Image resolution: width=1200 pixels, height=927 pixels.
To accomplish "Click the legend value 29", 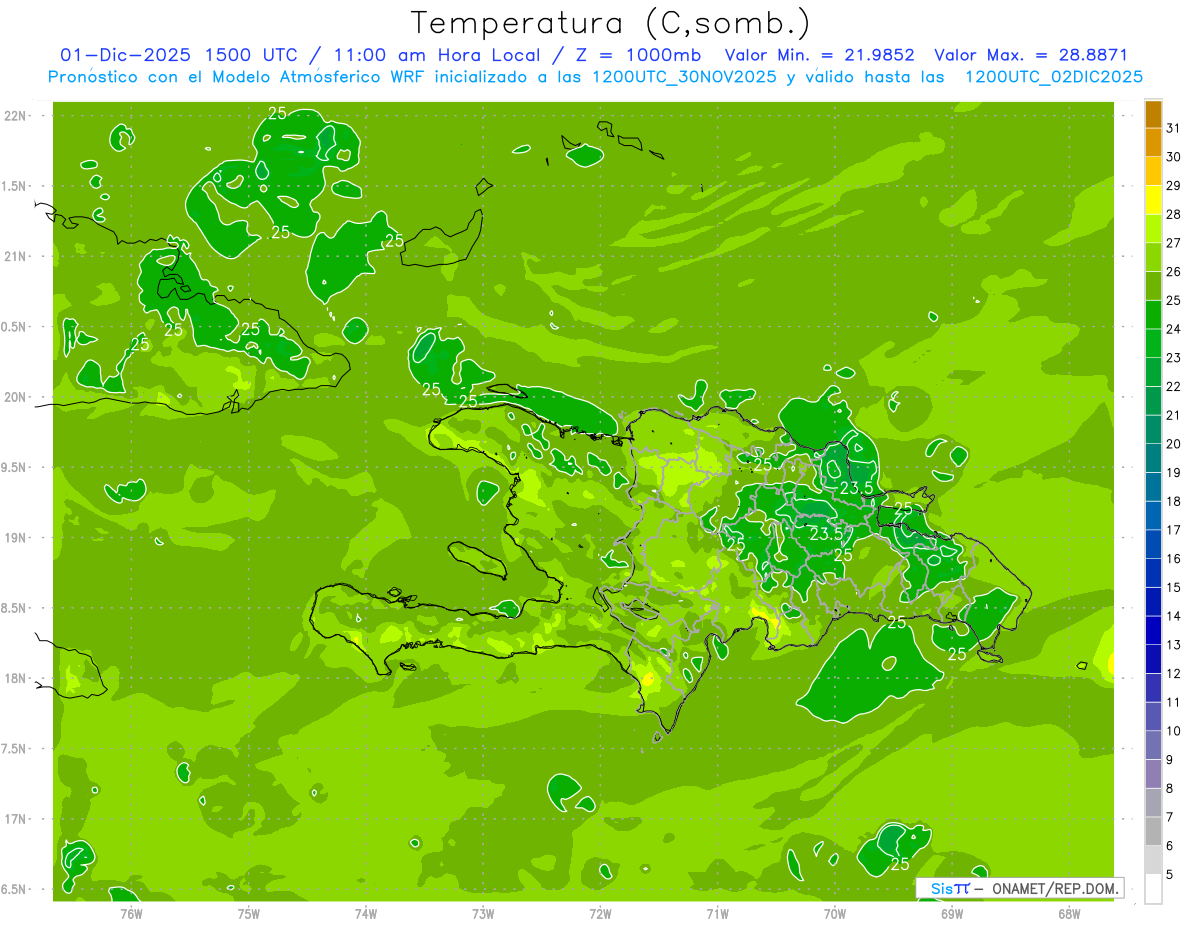I will point(1174,186).
